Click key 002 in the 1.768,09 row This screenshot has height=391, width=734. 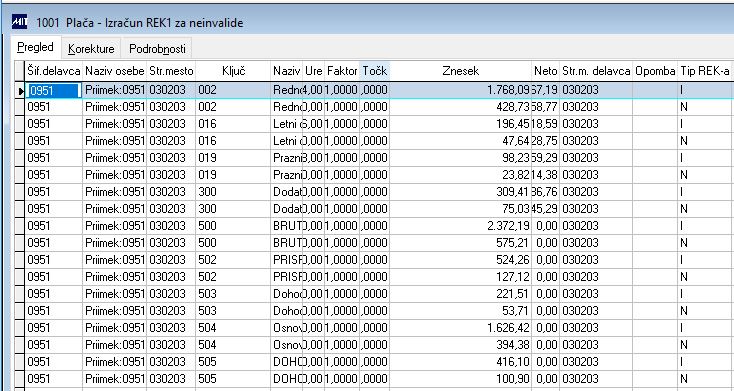tap(234, 90)
